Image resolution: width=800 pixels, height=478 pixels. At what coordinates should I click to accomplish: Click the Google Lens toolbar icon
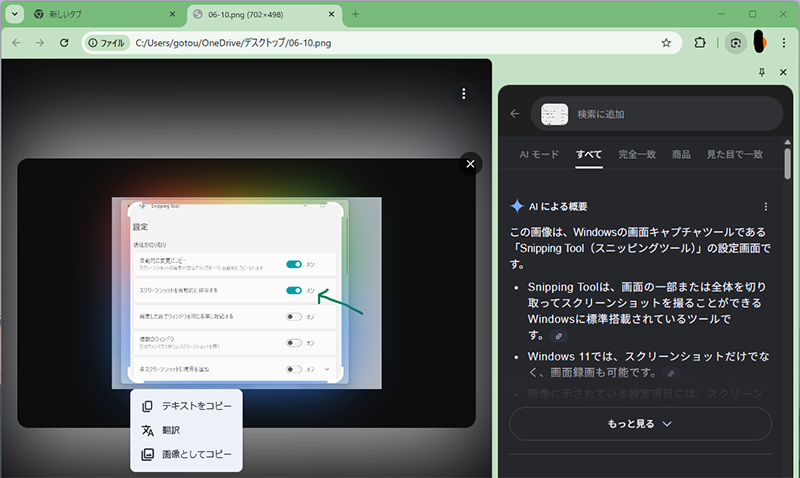(735, 43)
